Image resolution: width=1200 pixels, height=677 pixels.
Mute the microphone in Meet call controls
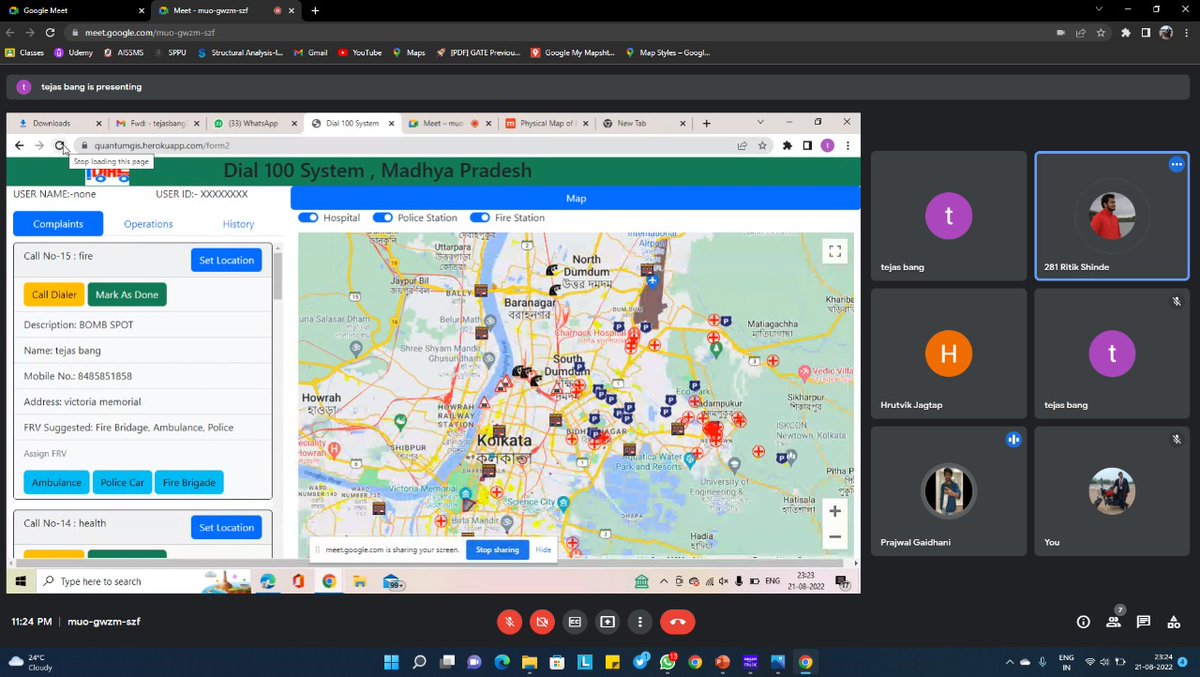[509, 621]
